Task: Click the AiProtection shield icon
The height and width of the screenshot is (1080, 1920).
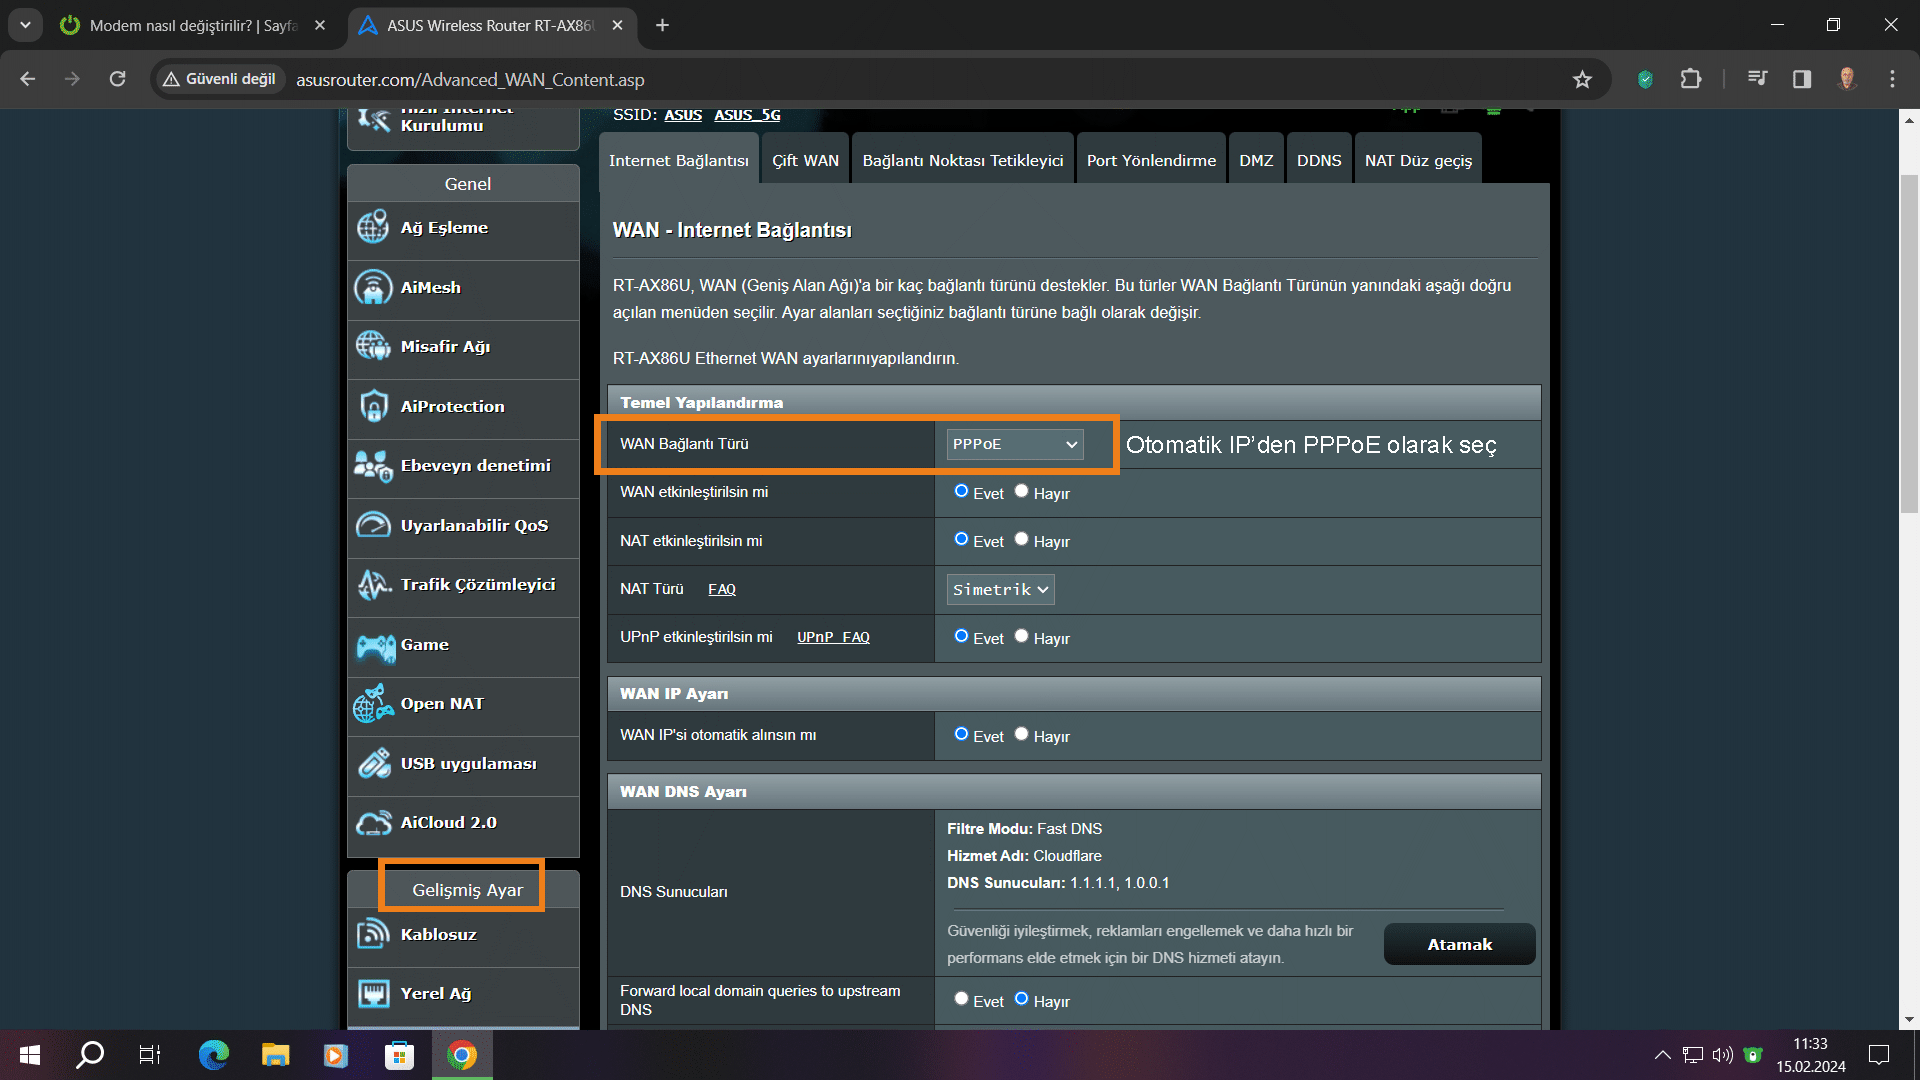Action: tap(373, 407)
